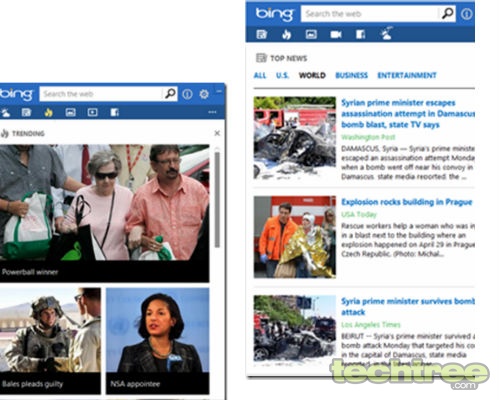Viewport: 500px width, 400px height.
Task: Switch to the BUSINESS news tab
Action: 351,75
